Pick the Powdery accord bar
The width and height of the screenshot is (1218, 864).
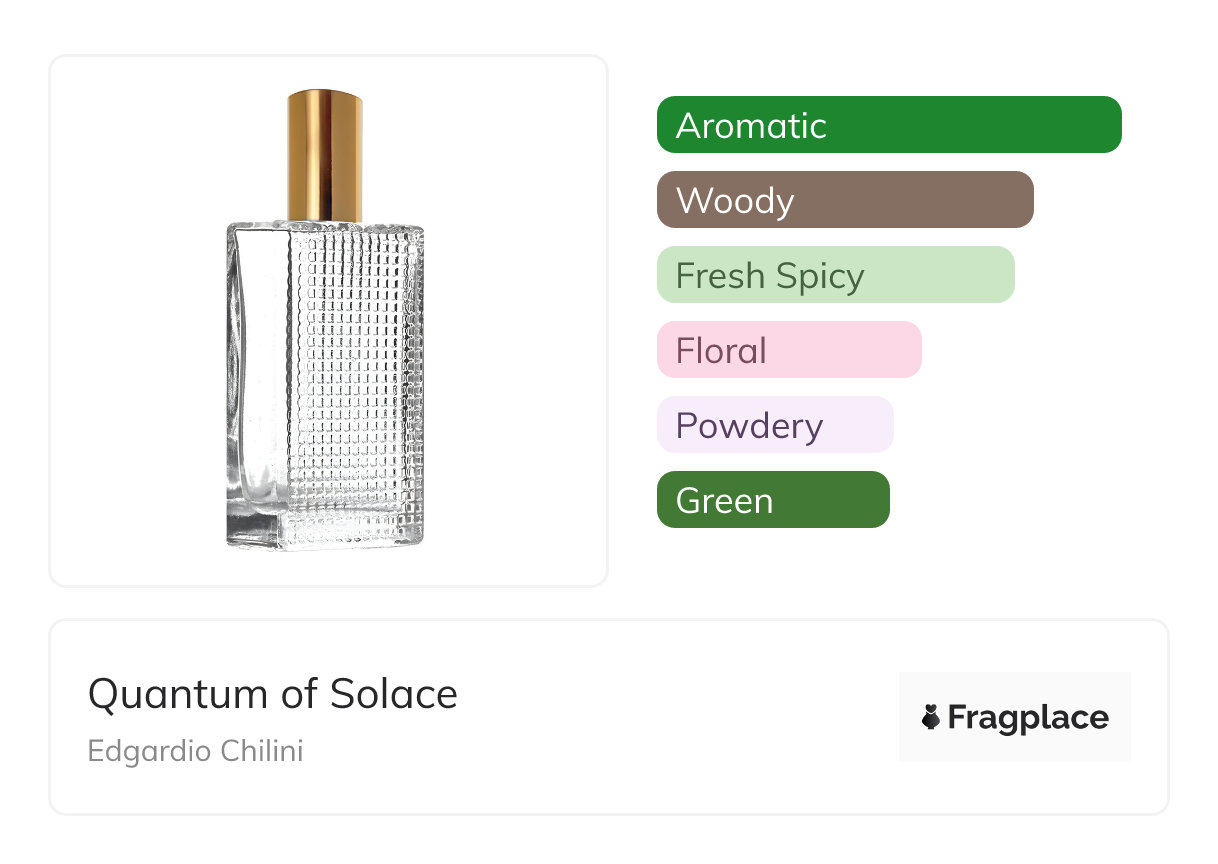774,425
